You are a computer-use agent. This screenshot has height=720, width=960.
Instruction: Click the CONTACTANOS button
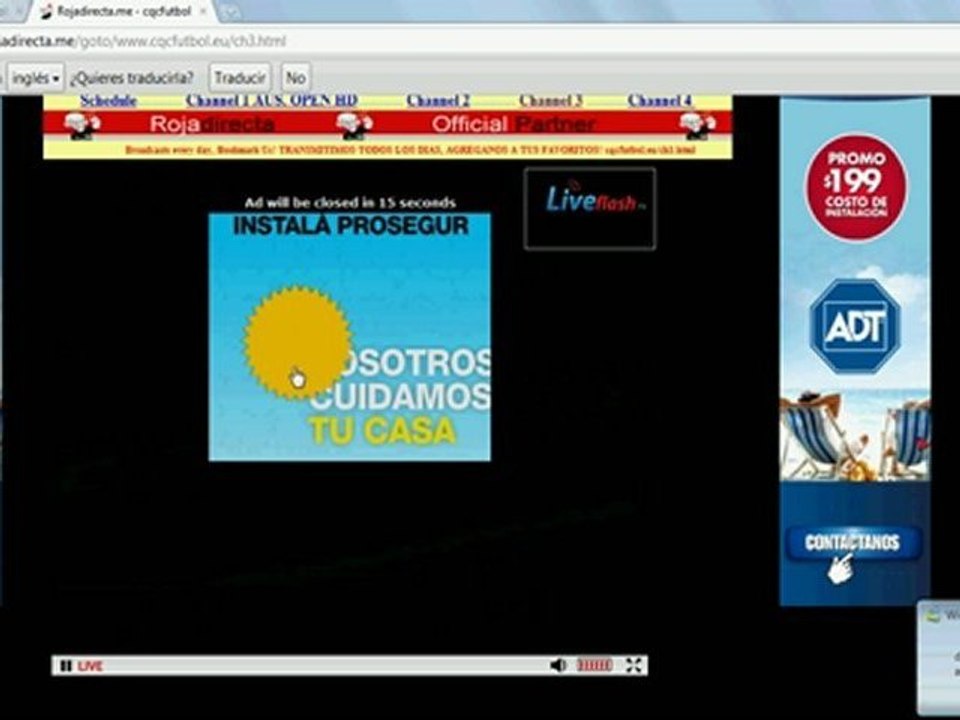pos(852,542)
